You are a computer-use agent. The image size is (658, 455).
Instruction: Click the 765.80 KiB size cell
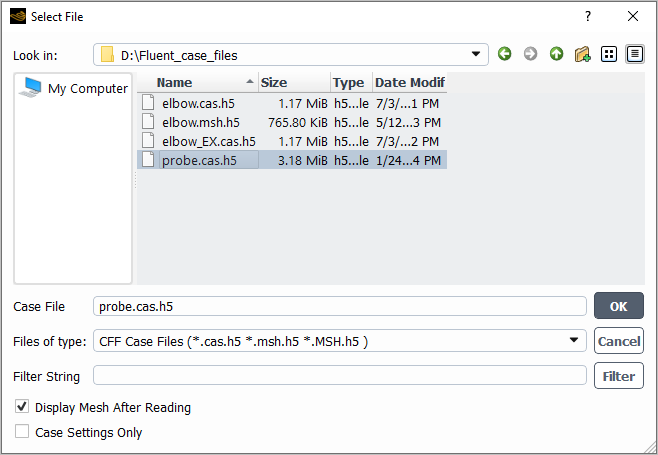[x=298, y=123]
